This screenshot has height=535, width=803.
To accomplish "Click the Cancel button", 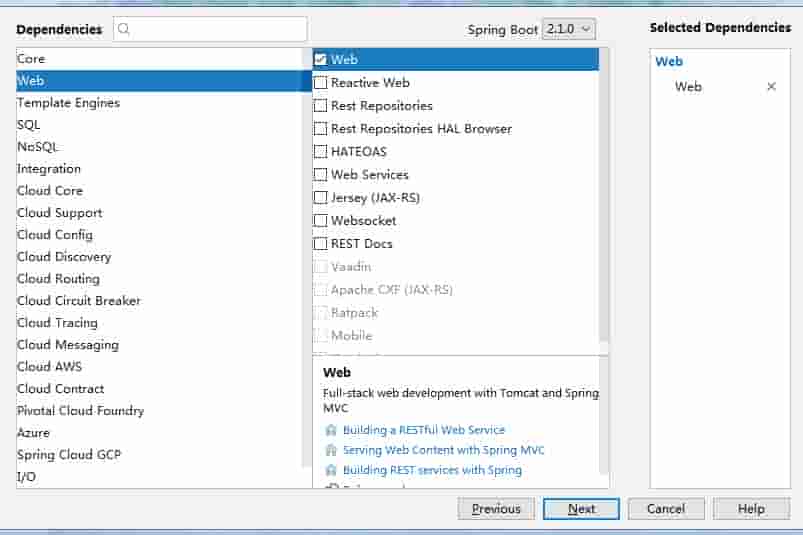I will [x=665, y=509].
